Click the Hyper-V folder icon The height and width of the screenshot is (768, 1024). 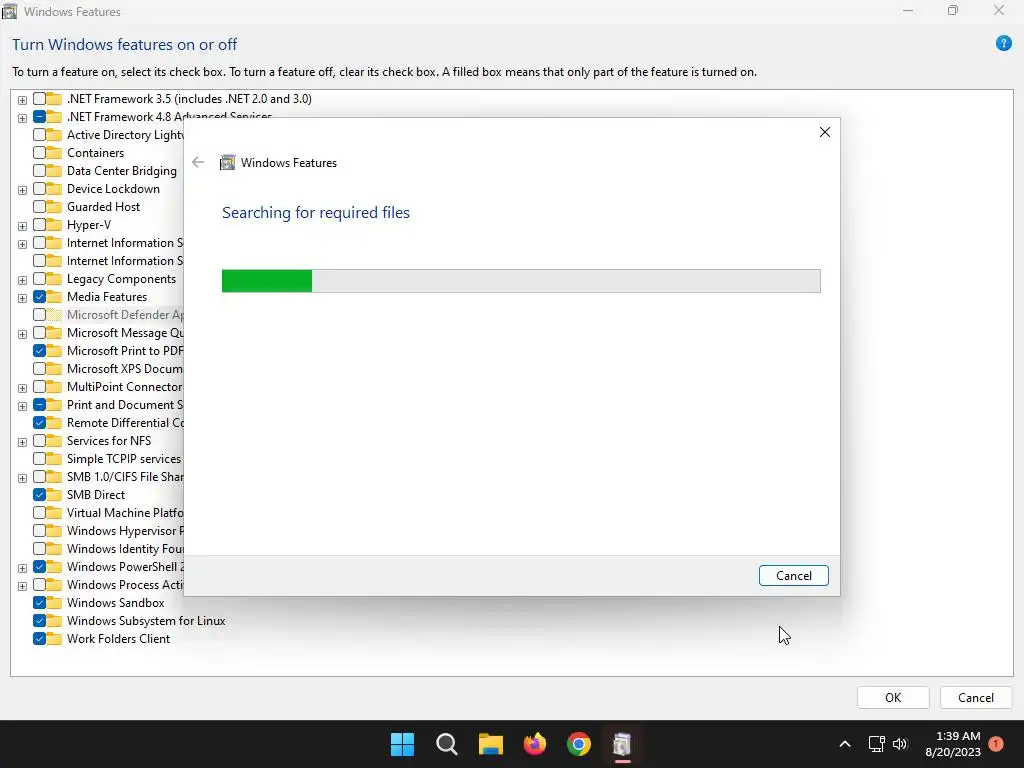pyautogui.click(x=55, y=225)
